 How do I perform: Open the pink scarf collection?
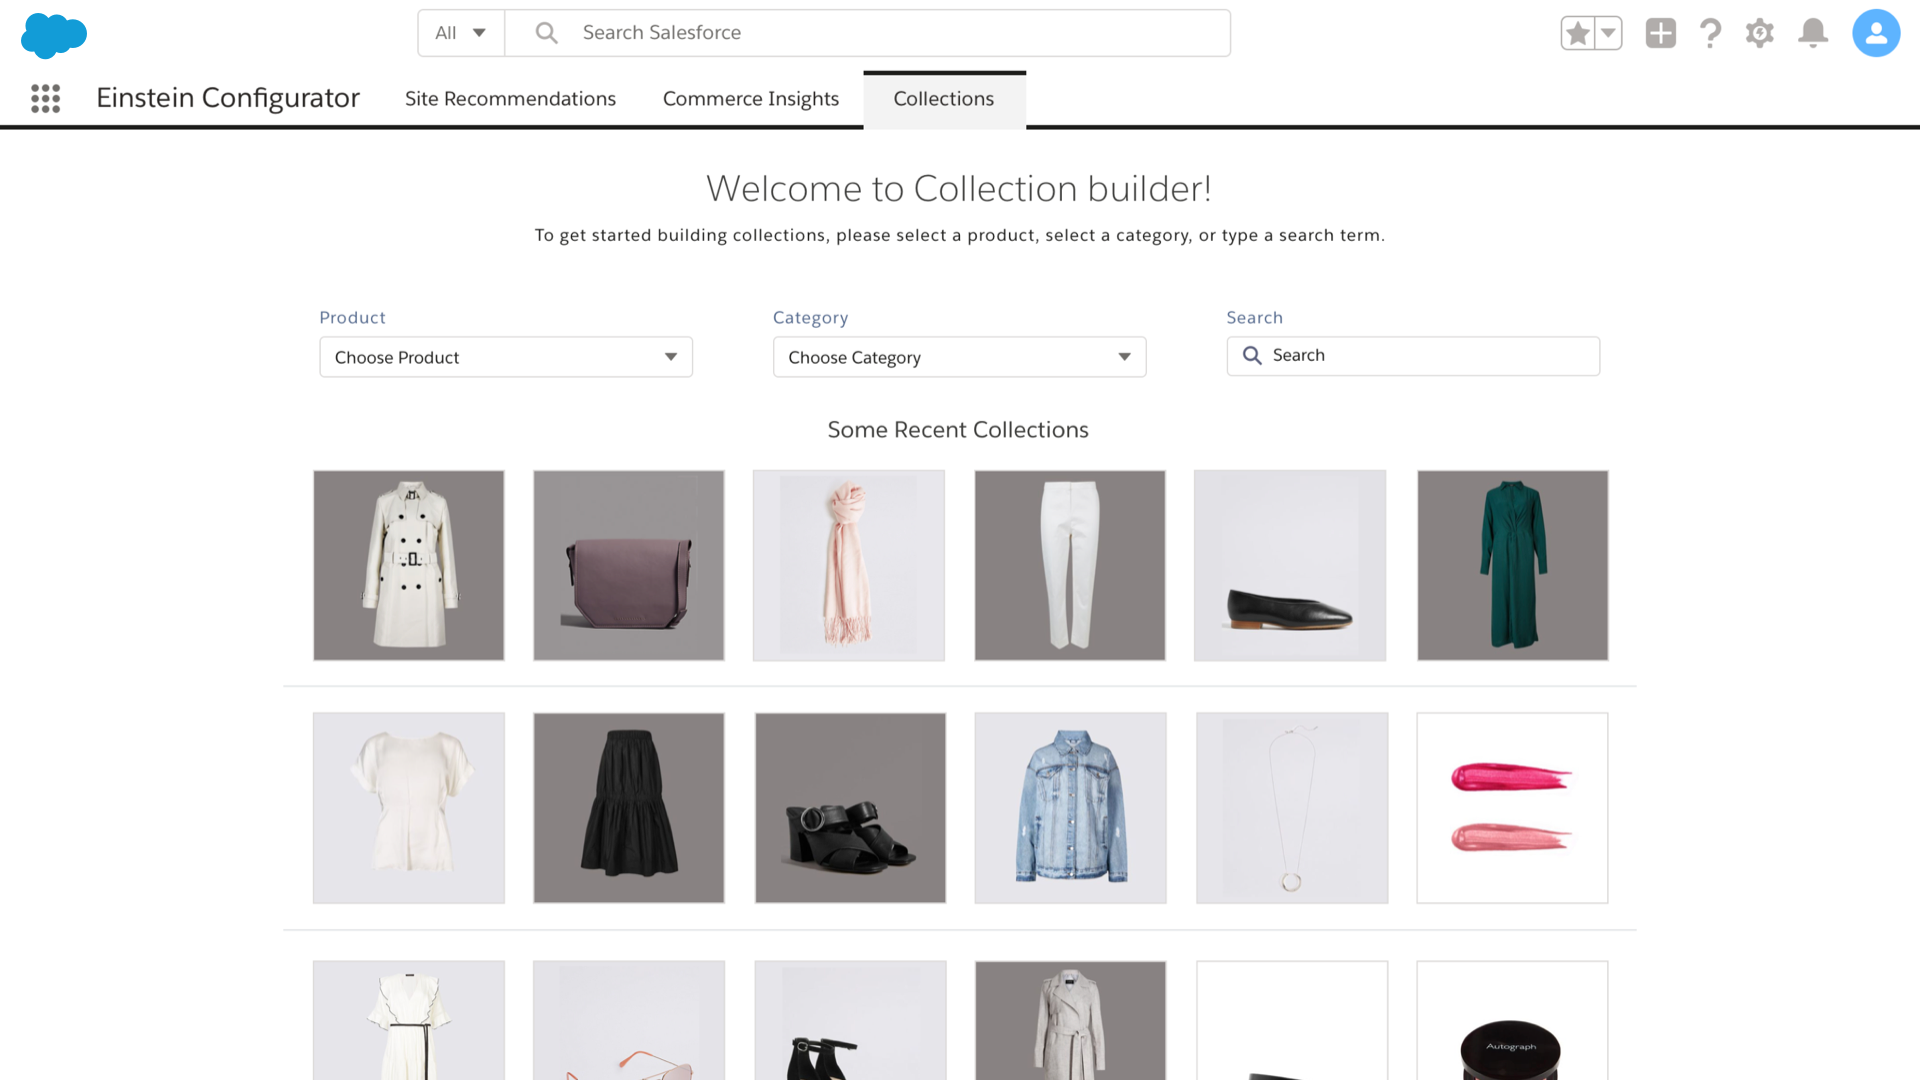pyautogui.click(x=849, y=565)
